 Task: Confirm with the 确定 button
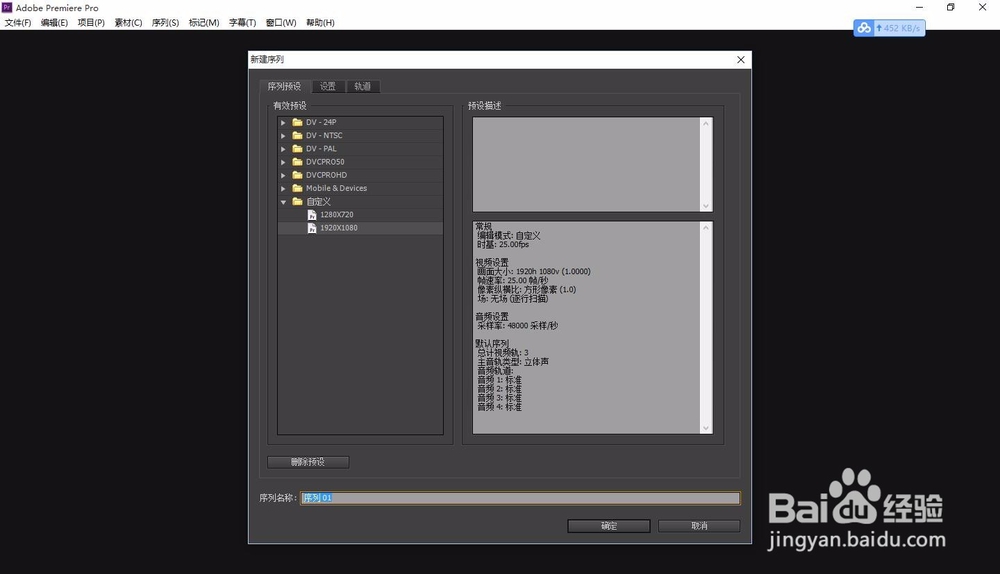tap(609, 526)
